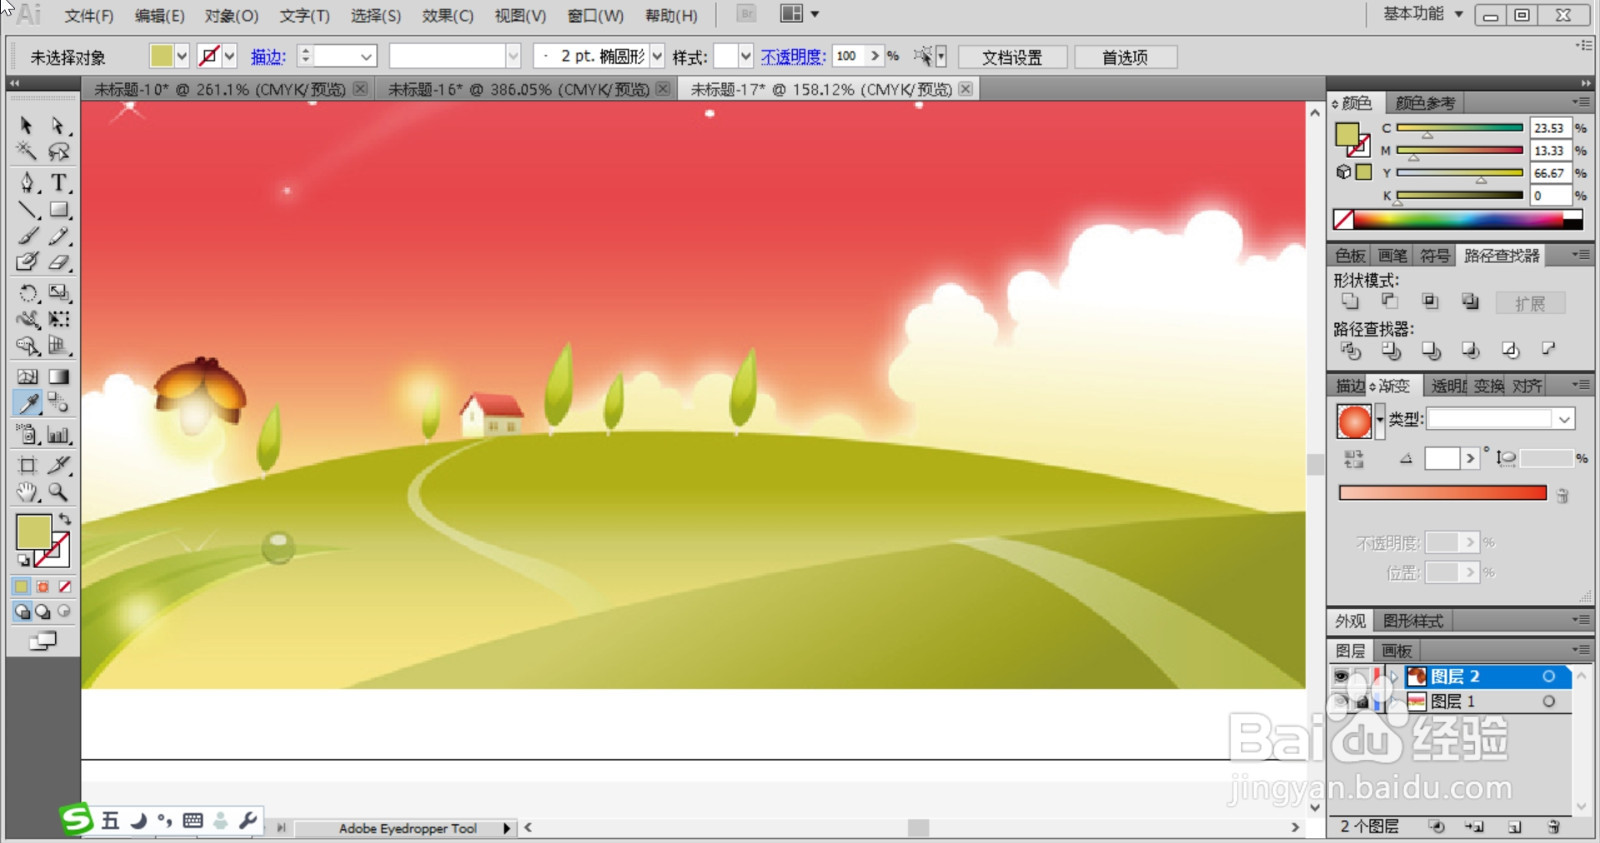
Task: Open the fill color dropdown in control bar
Action: click(x=182, y=57)
